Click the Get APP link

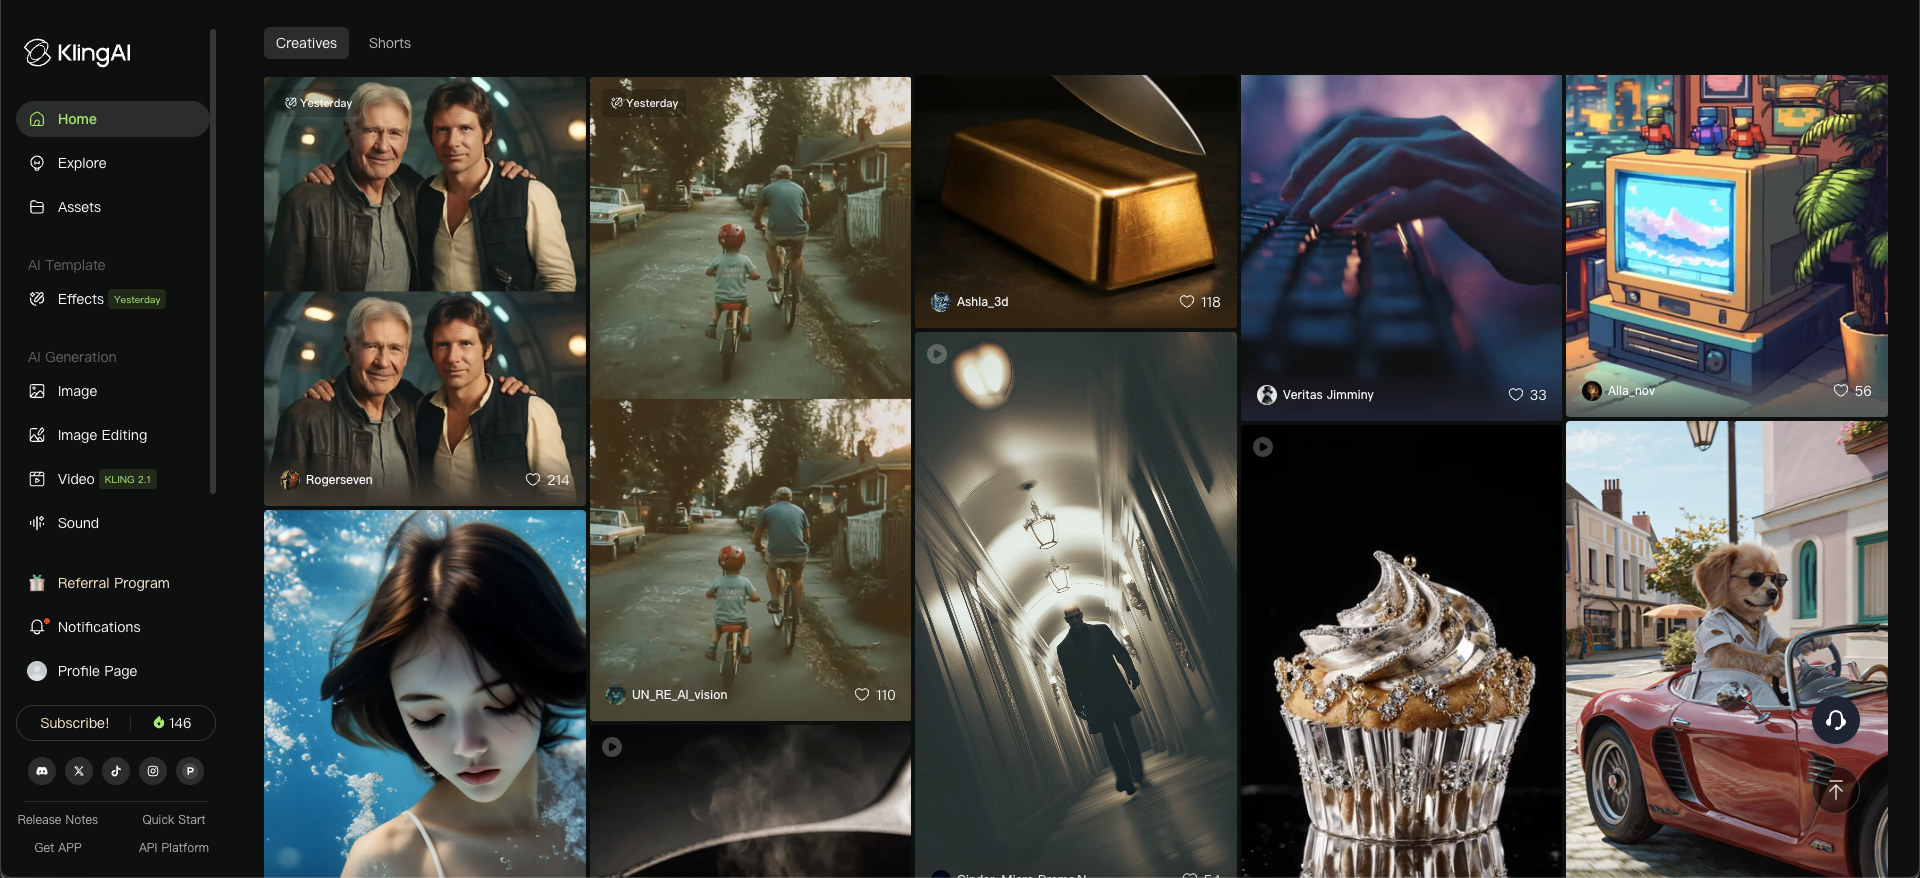(58, 848)
